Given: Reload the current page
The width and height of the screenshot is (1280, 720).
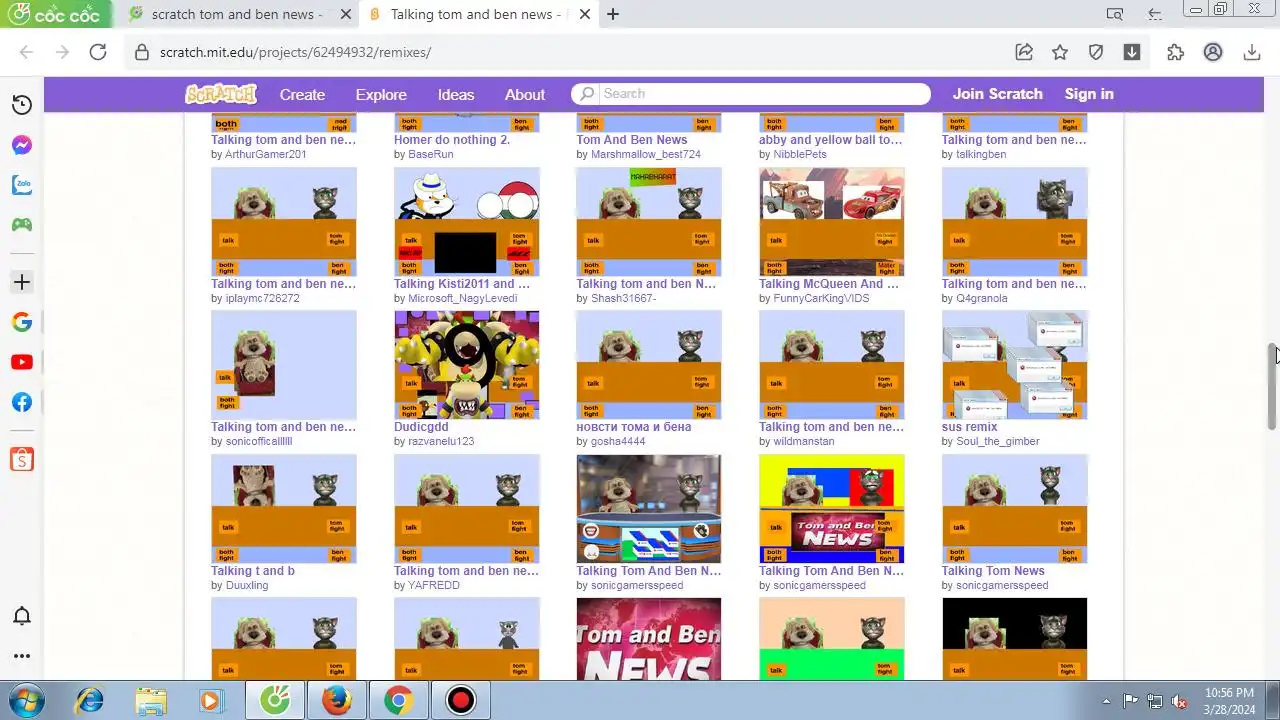Looking at the screenshot, I should [98, 52].
